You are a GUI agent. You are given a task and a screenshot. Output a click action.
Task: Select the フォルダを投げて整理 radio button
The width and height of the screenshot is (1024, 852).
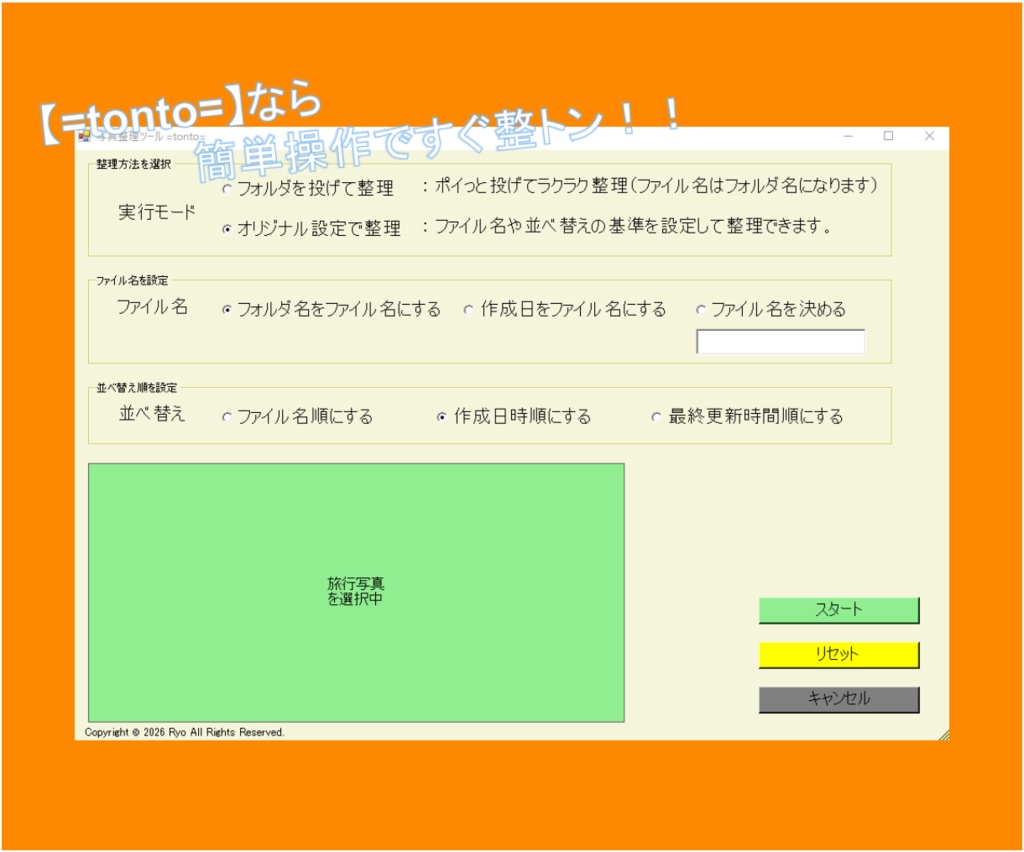click(x=225, y=188)
